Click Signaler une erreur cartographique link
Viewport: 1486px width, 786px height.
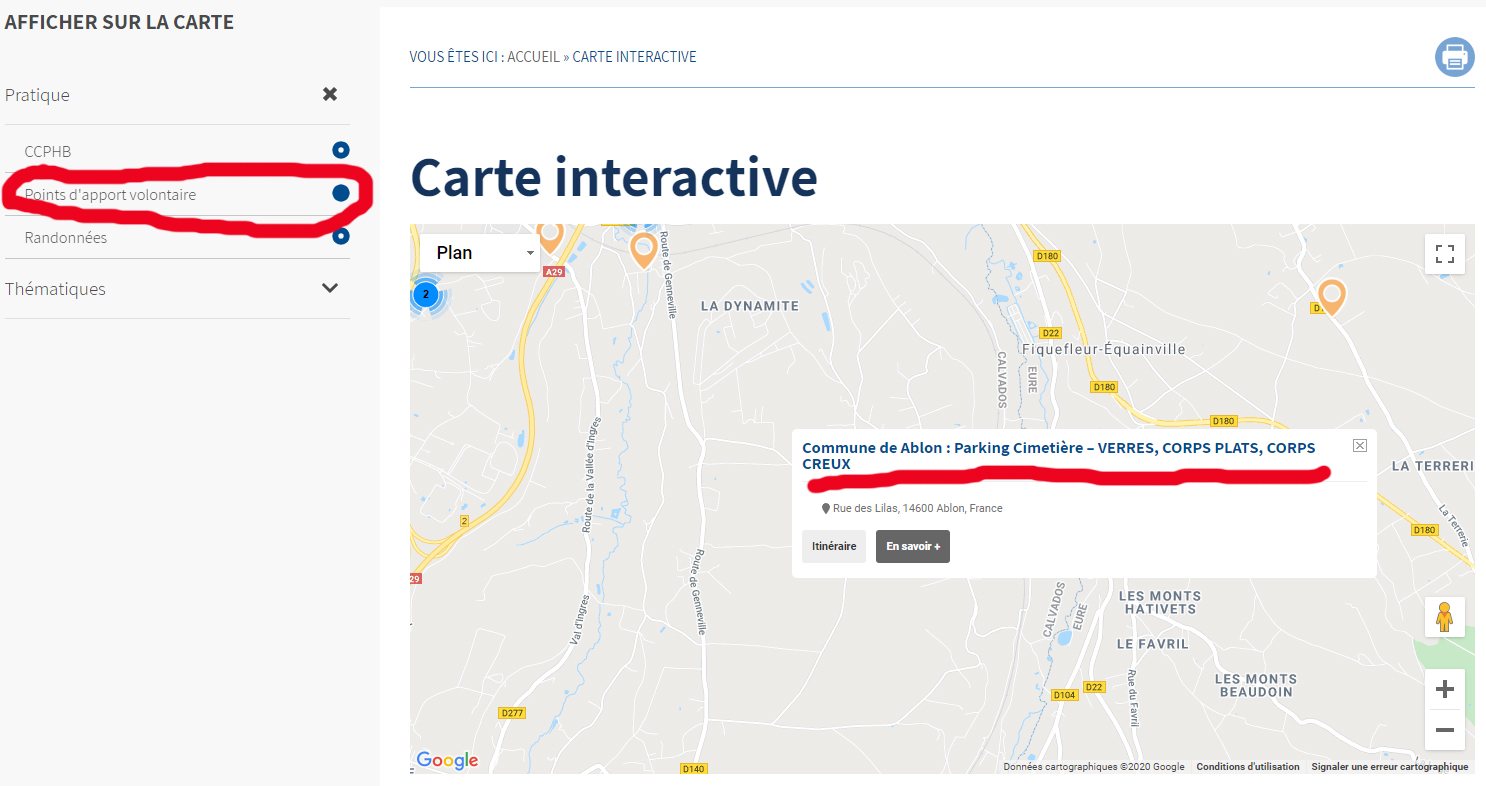click(1389, 767)
